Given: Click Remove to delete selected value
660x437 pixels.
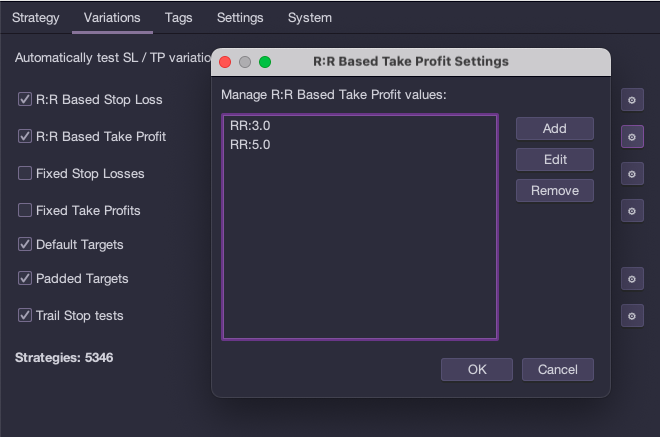Looking at the screenshot, I should click(x=555, y=191).
